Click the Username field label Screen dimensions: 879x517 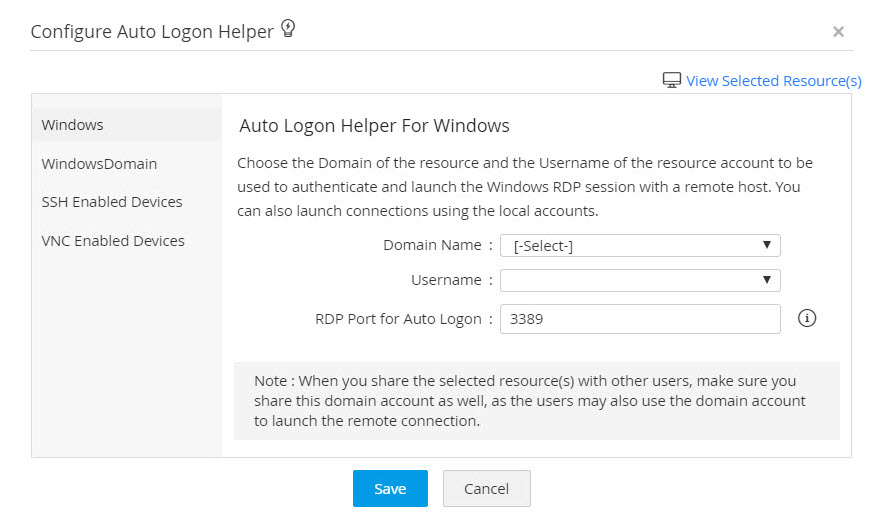pos(446,280)
